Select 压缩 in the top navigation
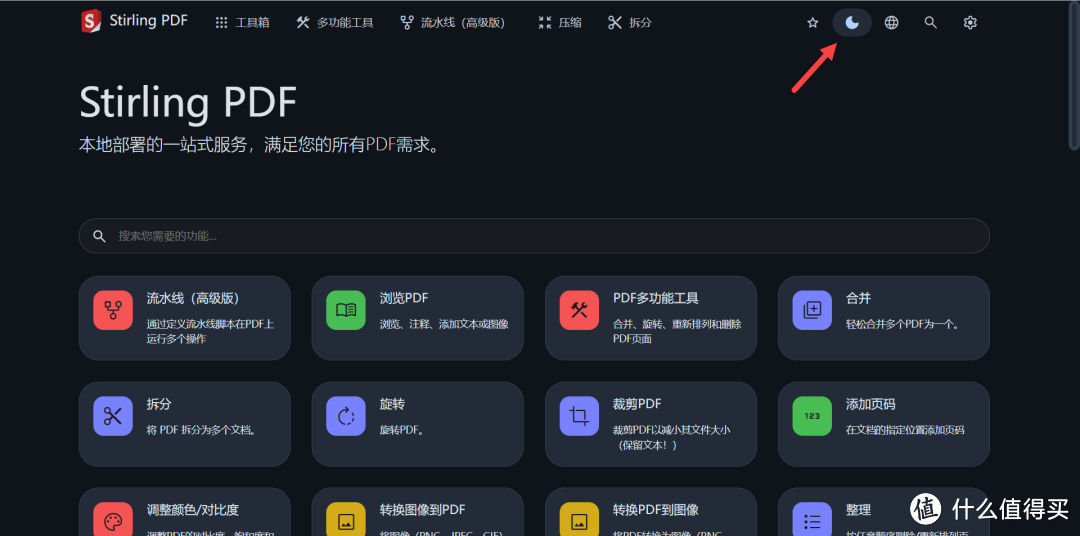1080x536 pixels. coord(560,23)
